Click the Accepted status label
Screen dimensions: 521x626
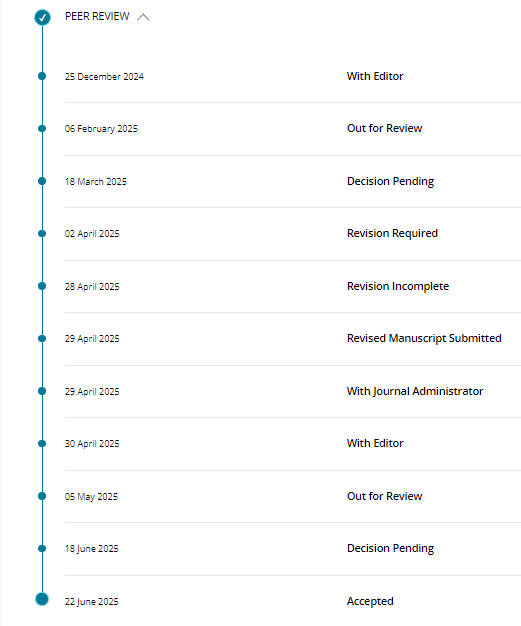point(370,601)
